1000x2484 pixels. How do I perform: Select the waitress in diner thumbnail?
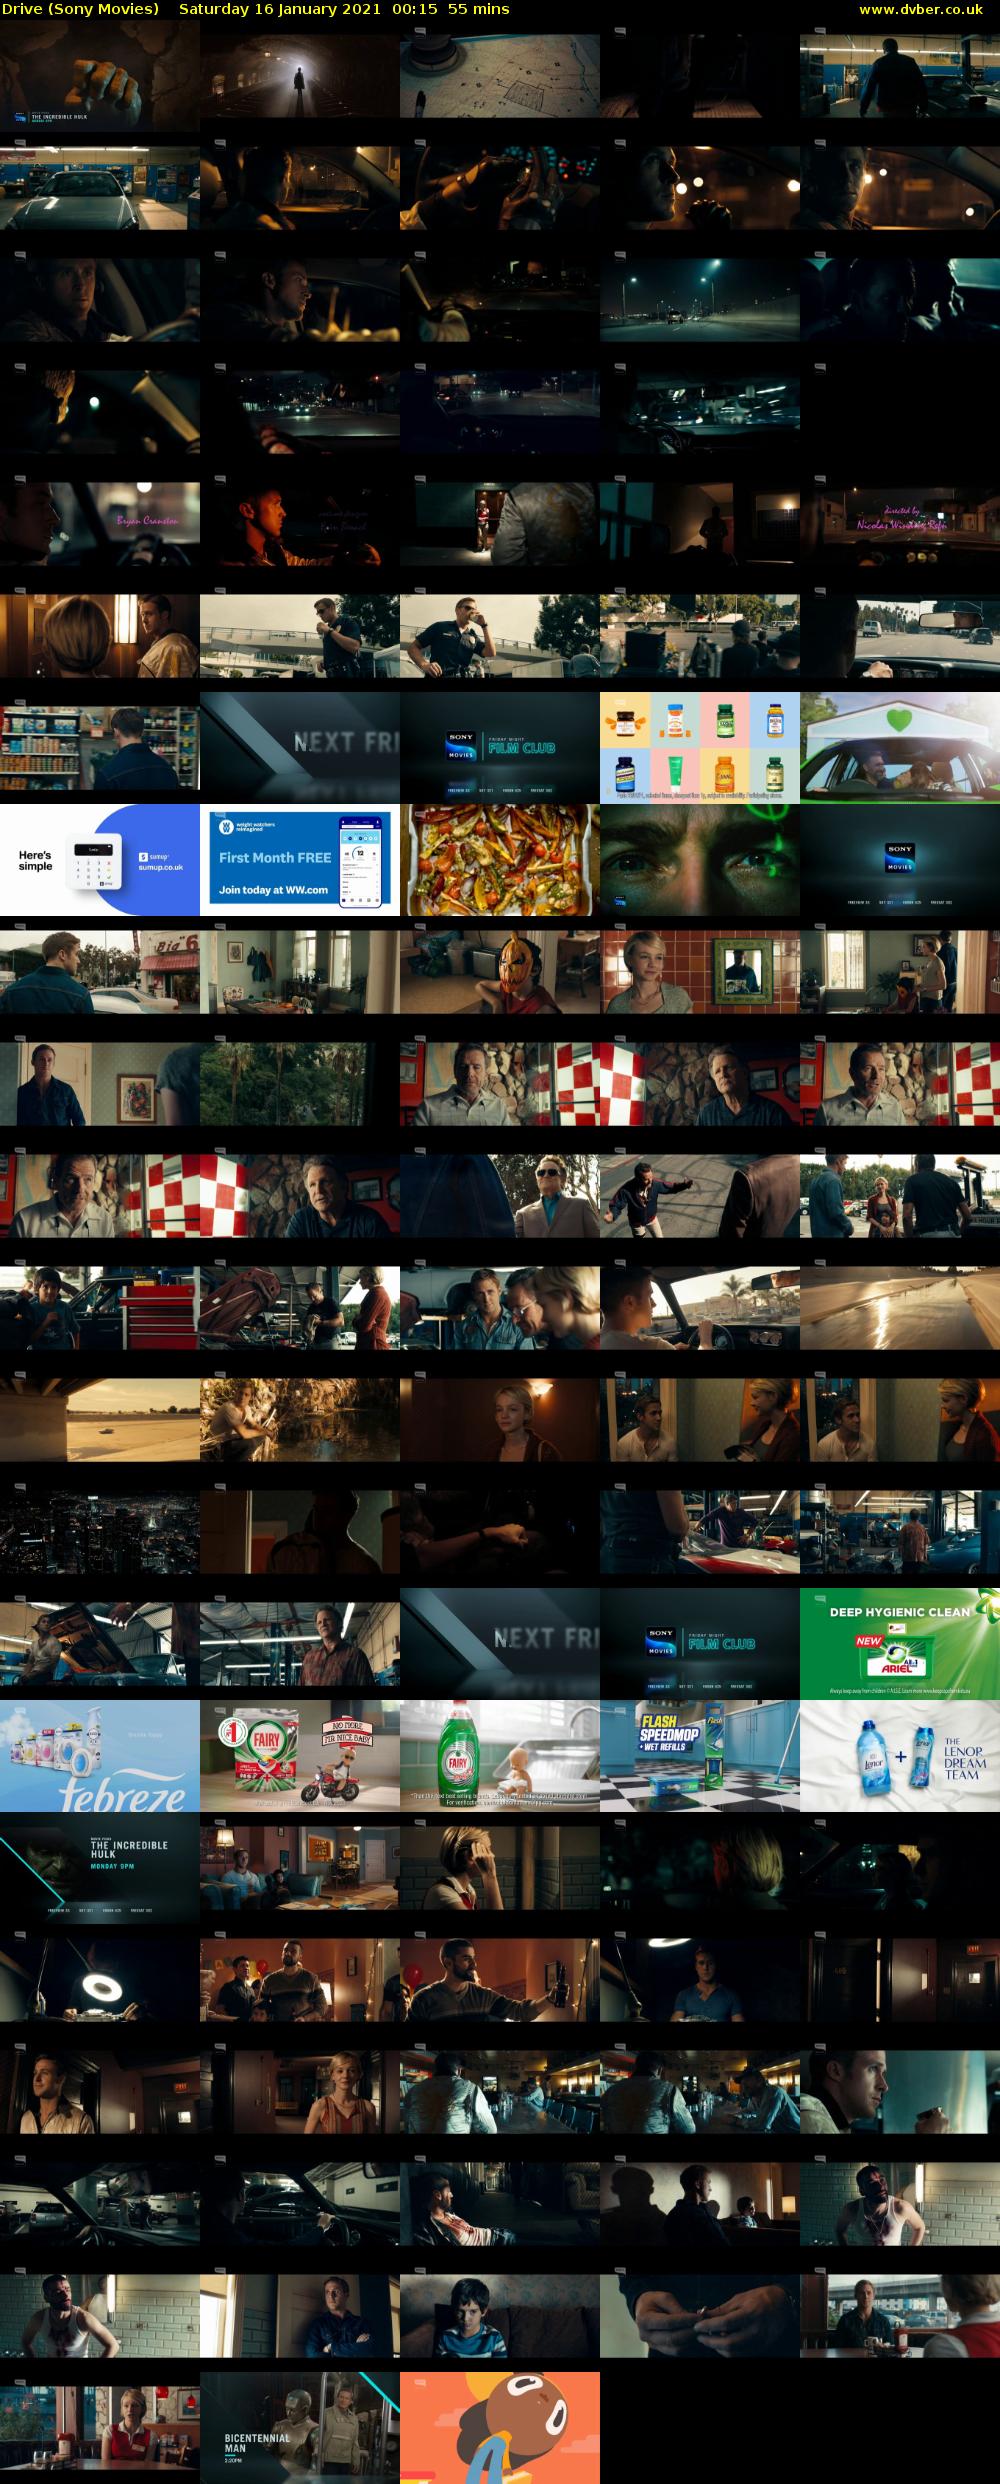click(100, 2428)
